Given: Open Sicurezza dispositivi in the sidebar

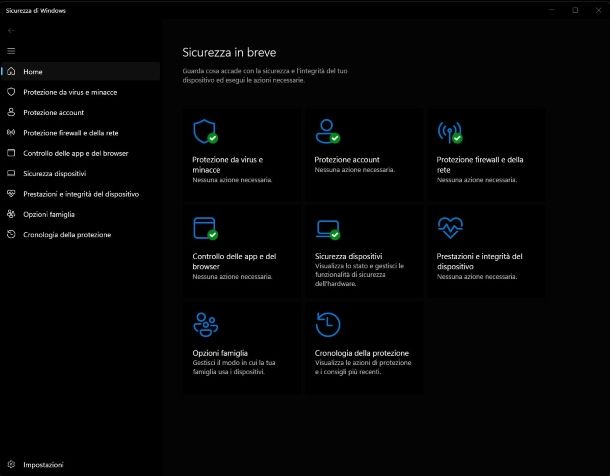Looking at the screenshot, I should pyautogui.click(x=81, y=173).
